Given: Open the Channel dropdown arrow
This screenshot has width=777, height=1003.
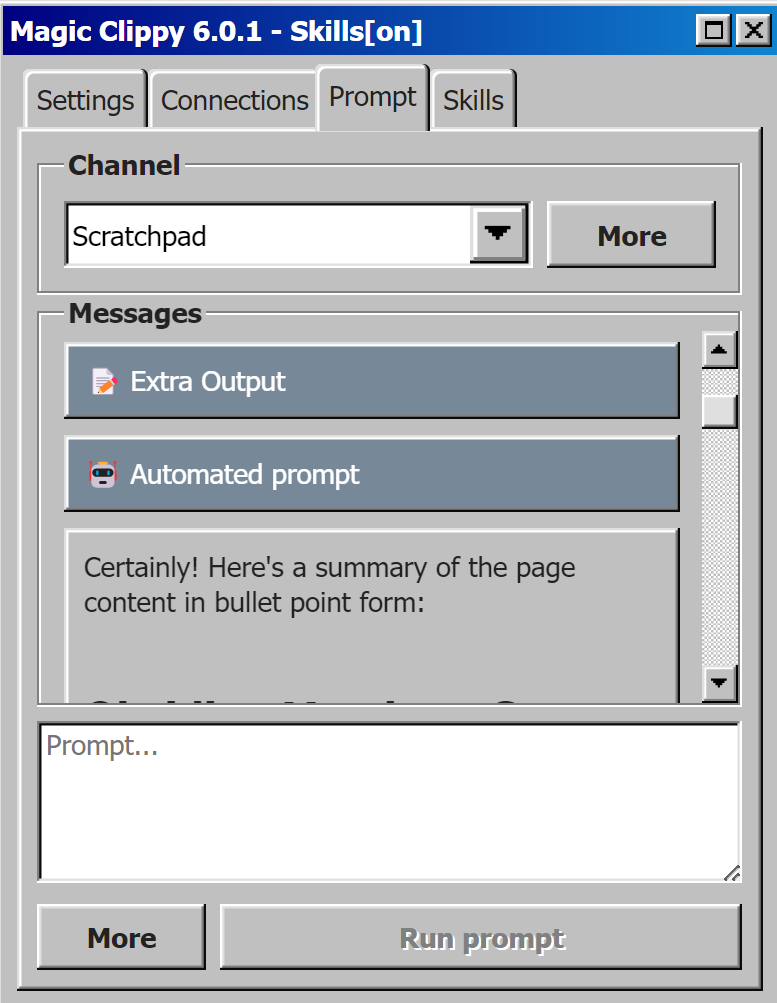Looking at the screenshot, I should click(x=498, y=233).
